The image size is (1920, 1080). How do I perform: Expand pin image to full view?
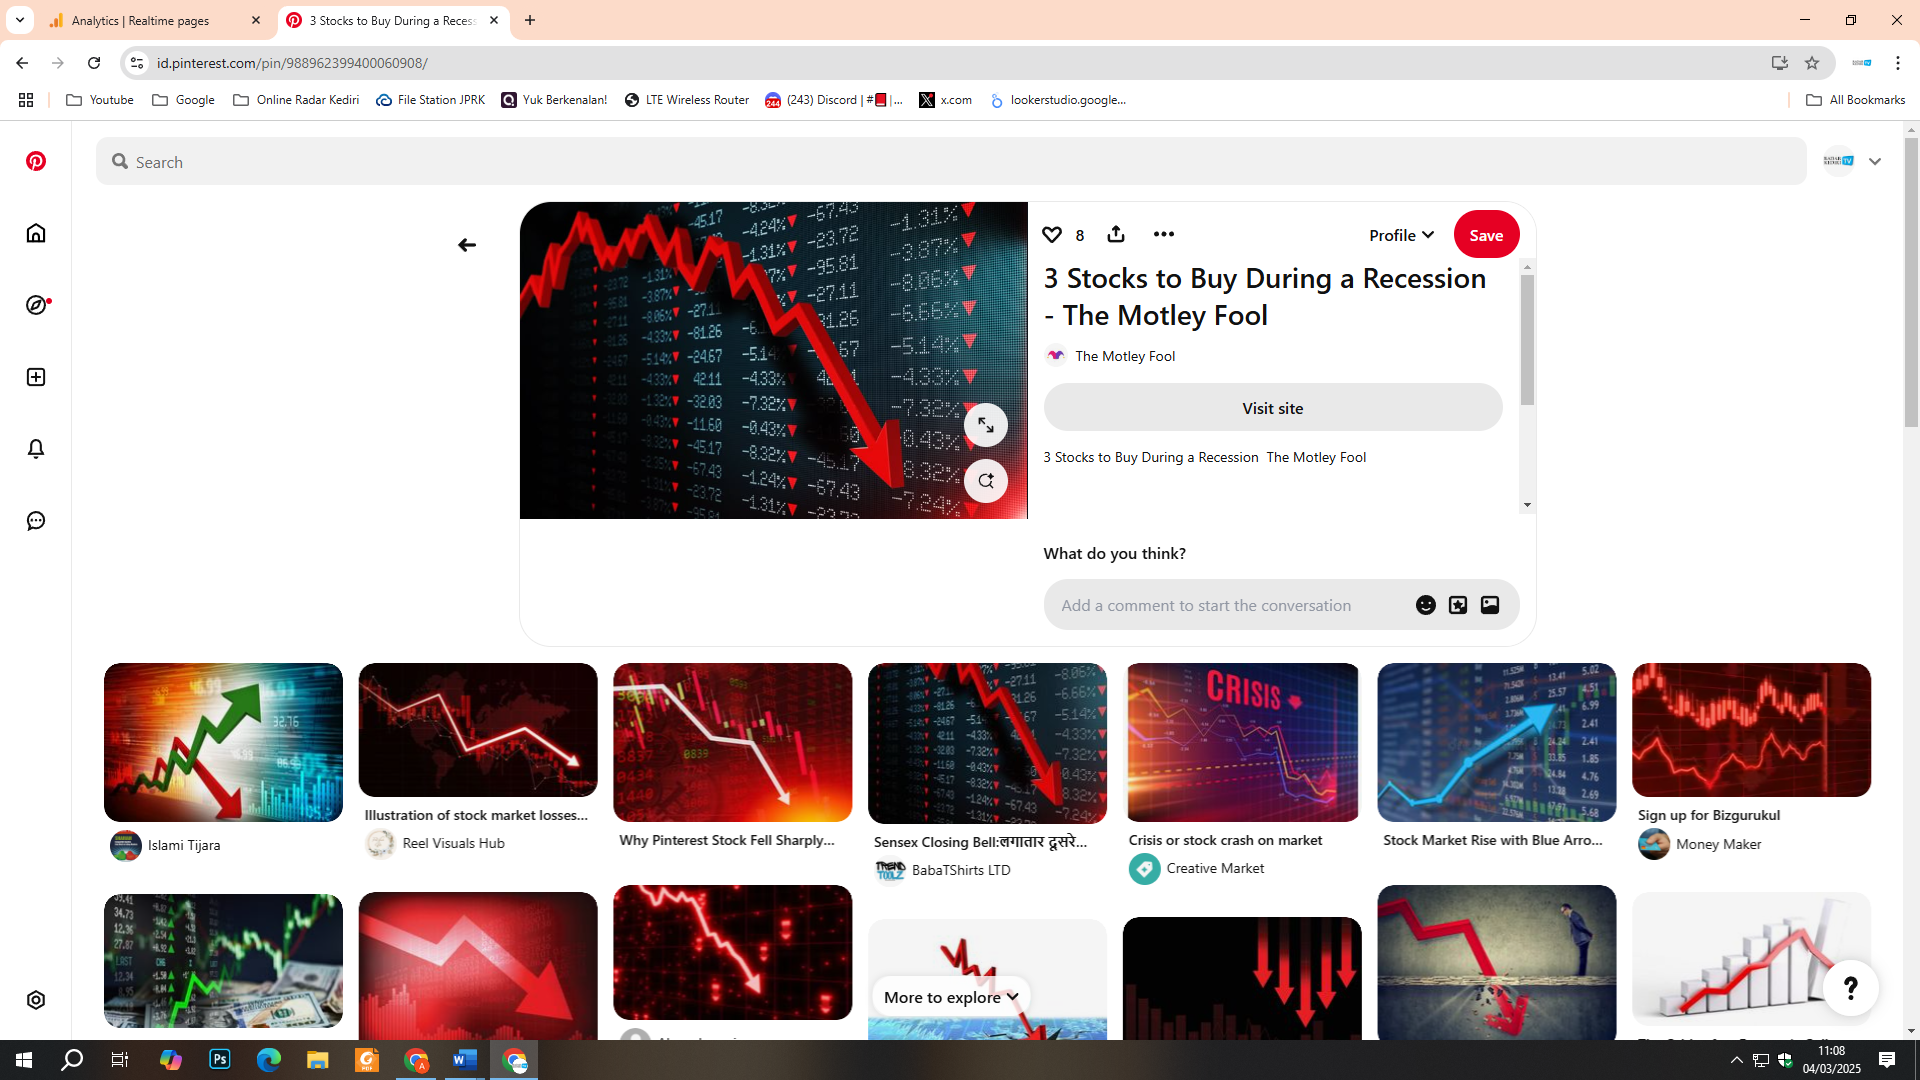click(986, 425)
